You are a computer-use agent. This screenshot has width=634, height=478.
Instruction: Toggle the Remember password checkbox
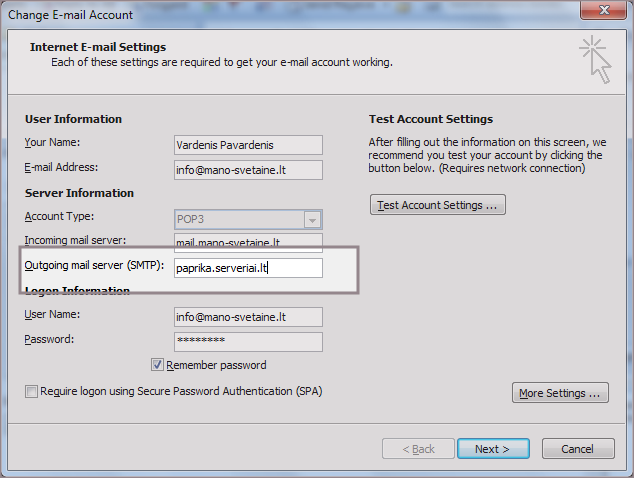point(158,365)
